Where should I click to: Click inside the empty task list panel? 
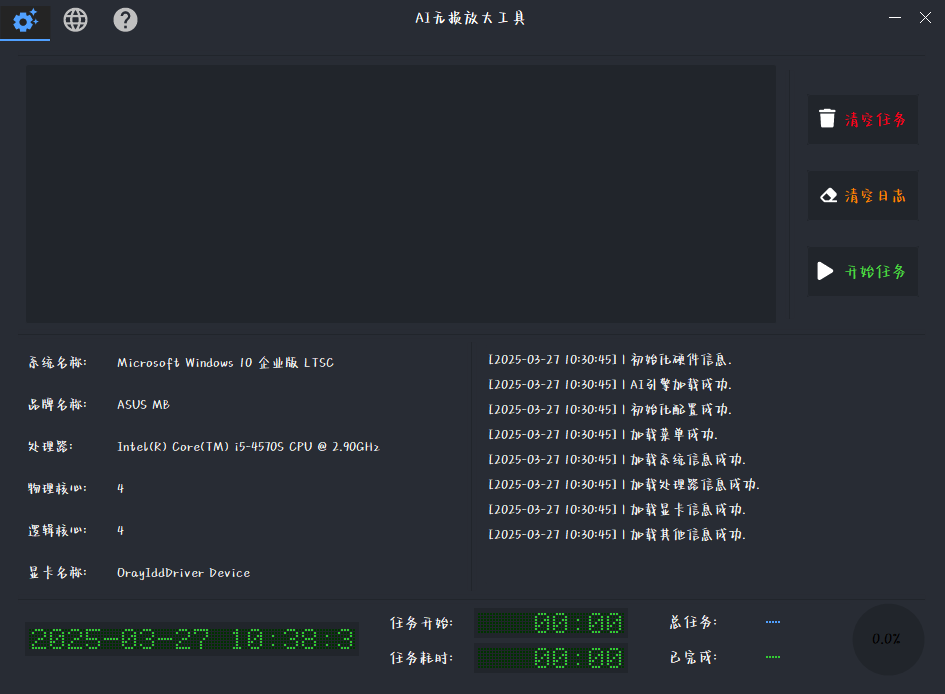[x=400, y=194]
